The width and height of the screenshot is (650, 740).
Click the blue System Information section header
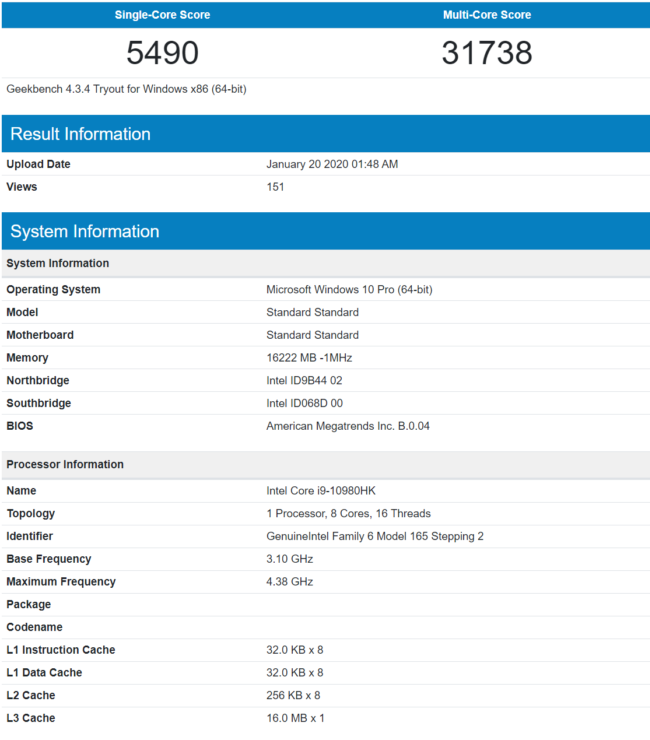(85, 231)
